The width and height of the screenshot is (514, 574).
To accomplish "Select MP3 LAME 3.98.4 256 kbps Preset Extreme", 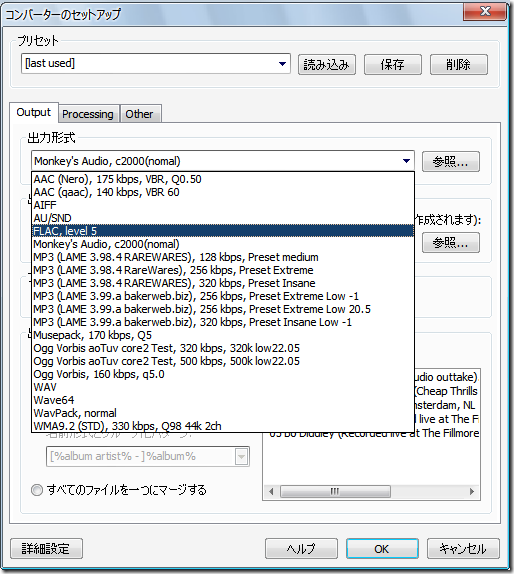I will (223, 270).
